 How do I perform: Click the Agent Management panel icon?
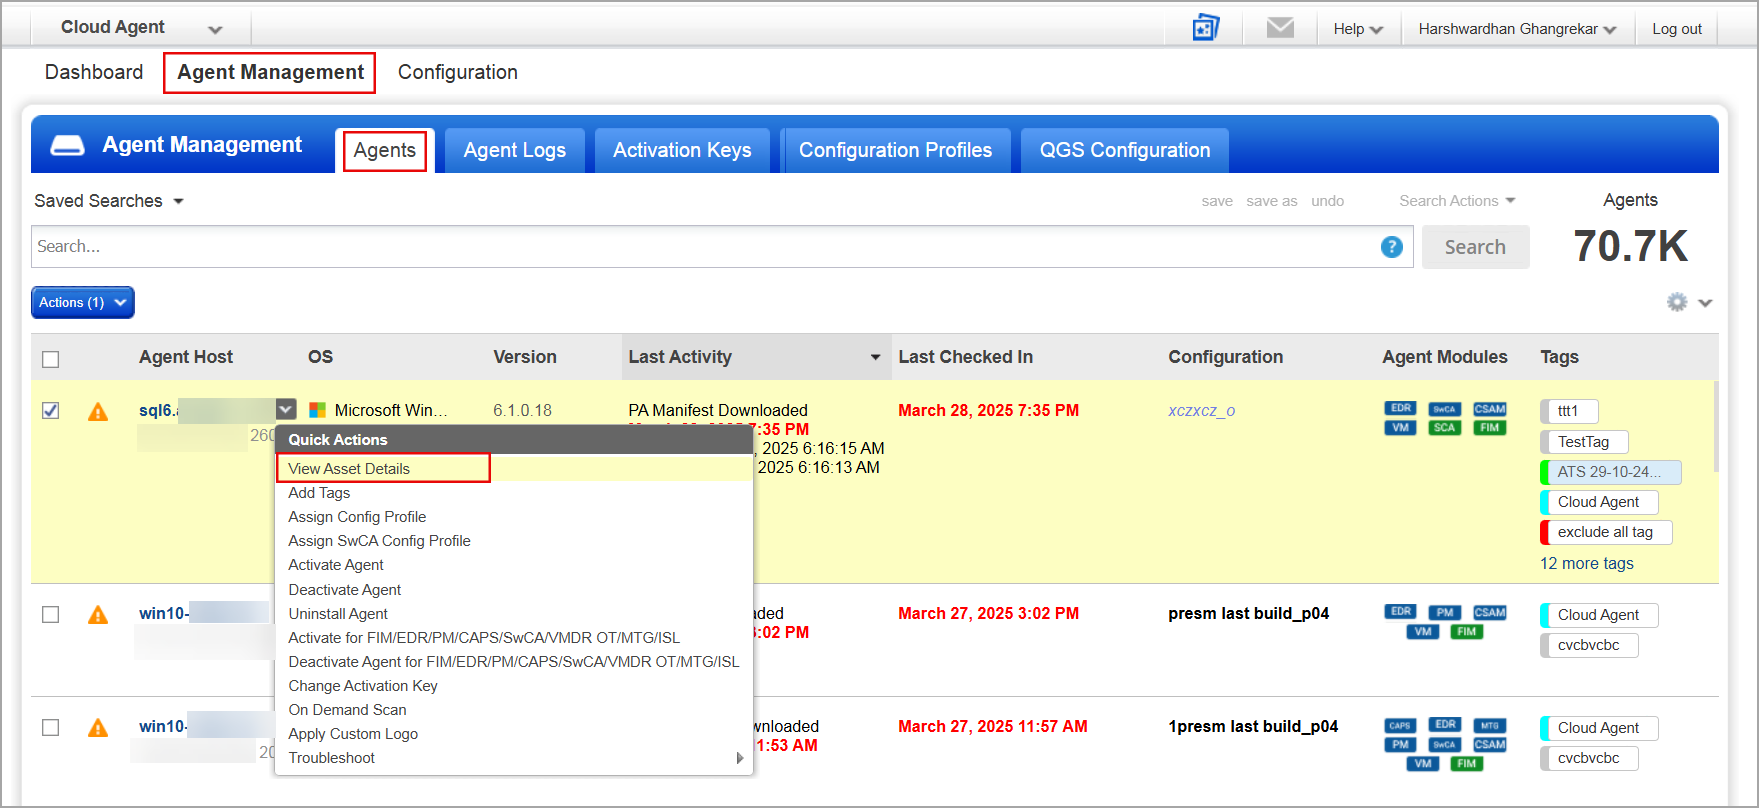tap(68, 146)
